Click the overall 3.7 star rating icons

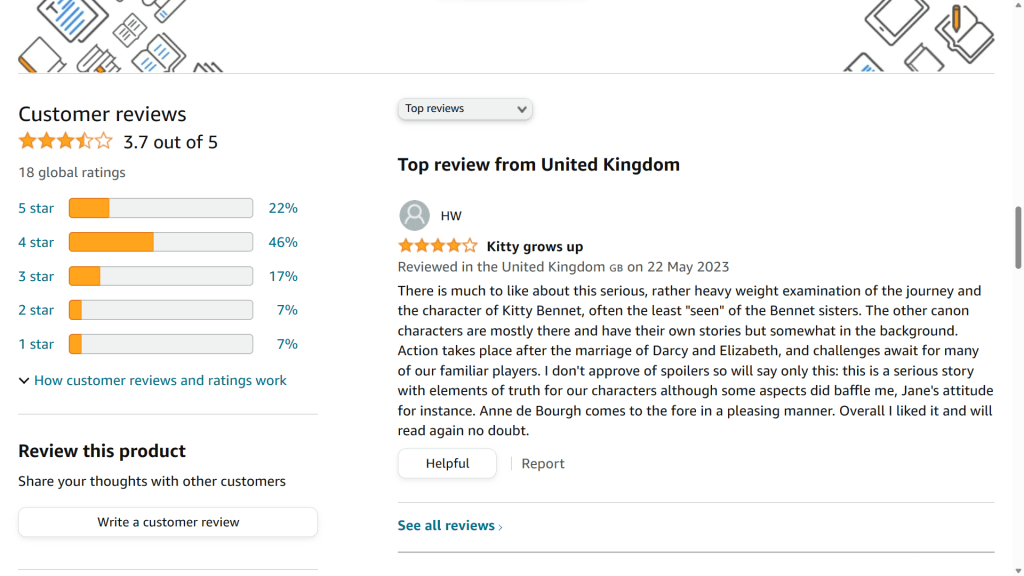point(65,142)
